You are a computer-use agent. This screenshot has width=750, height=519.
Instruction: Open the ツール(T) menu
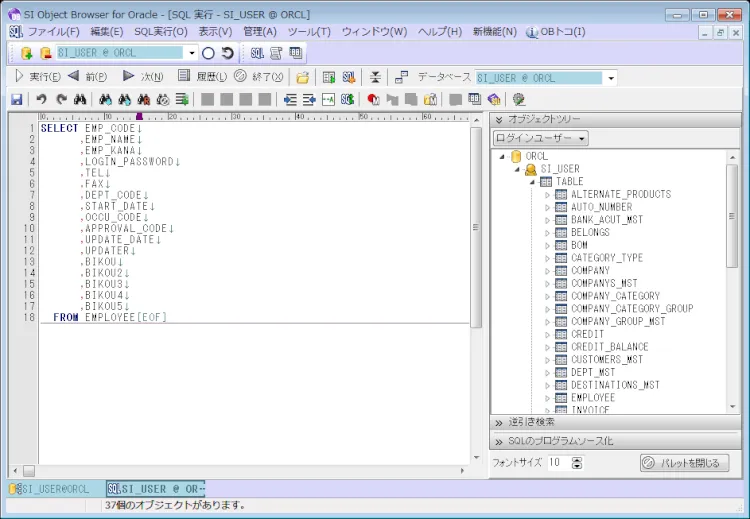point(309,32)
